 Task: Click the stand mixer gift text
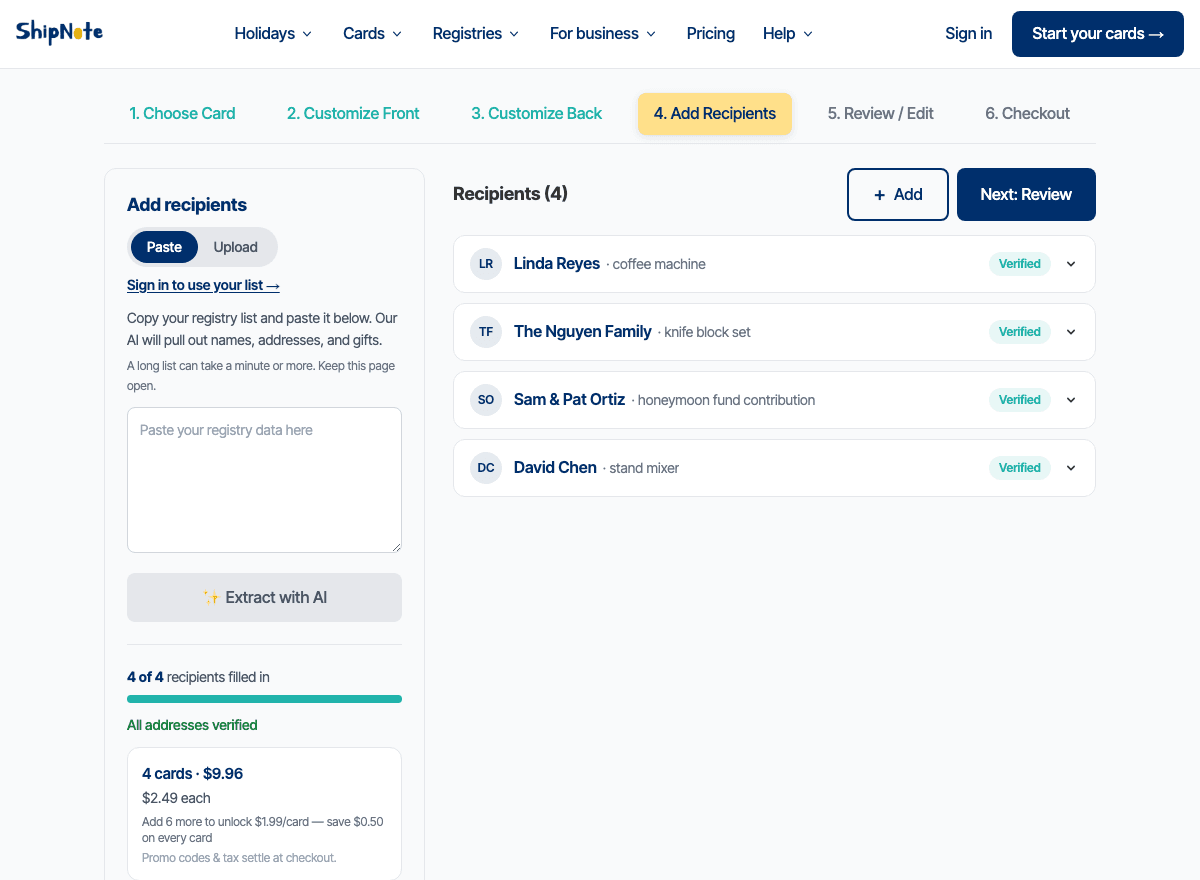644,468
